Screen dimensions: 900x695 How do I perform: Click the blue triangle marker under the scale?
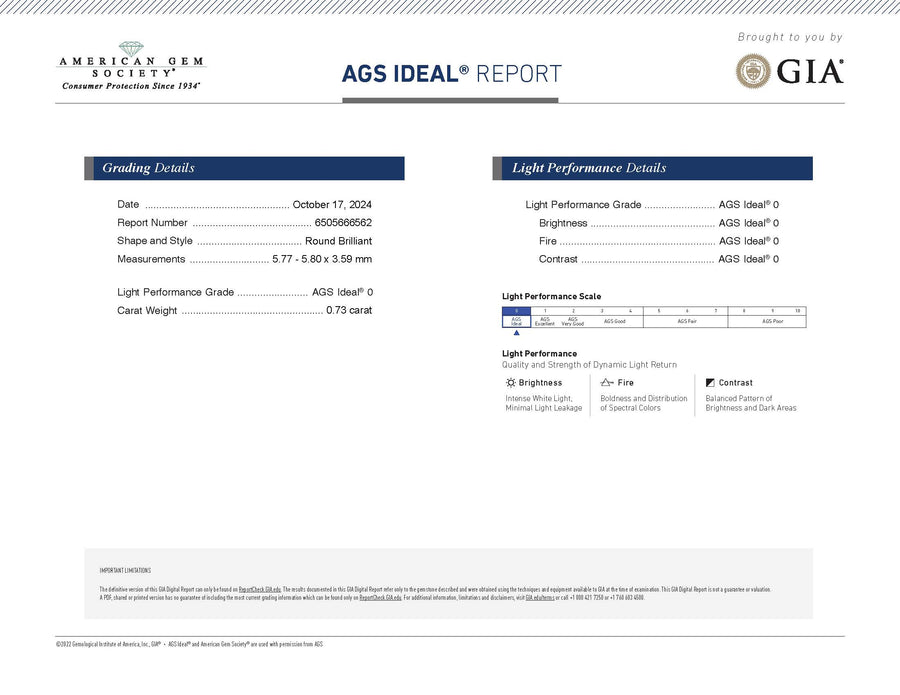(517, 332)
